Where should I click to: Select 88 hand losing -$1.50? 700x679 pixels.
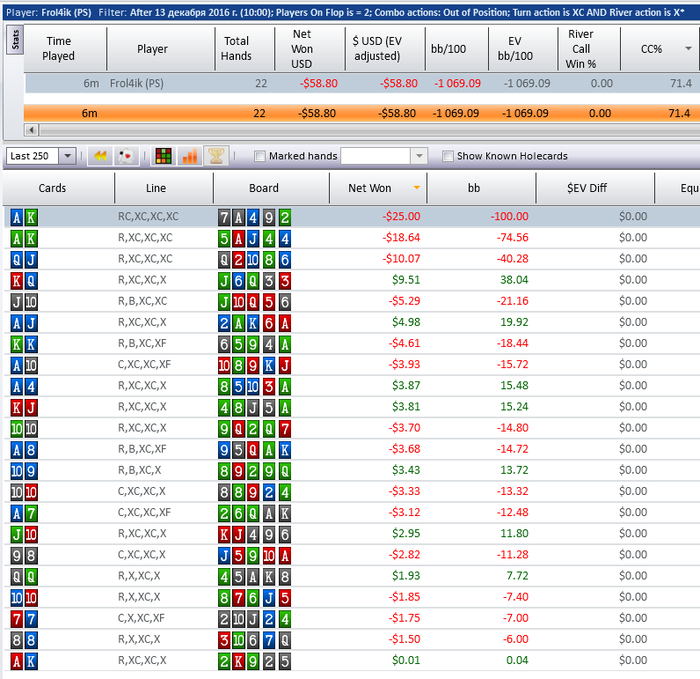(352, 640)
